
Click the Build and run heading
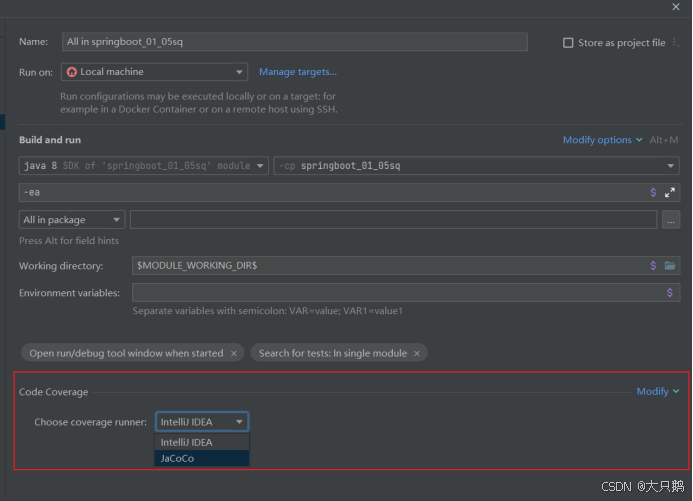(x=50, y=140)
